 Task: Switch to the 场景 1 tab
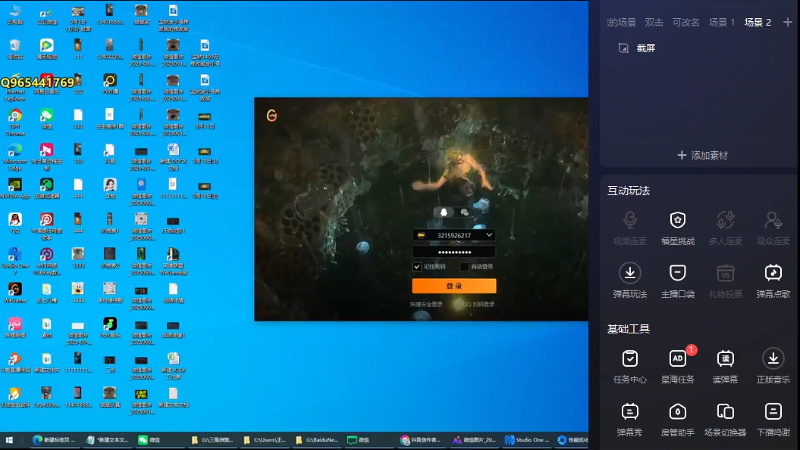click(721, 22)
